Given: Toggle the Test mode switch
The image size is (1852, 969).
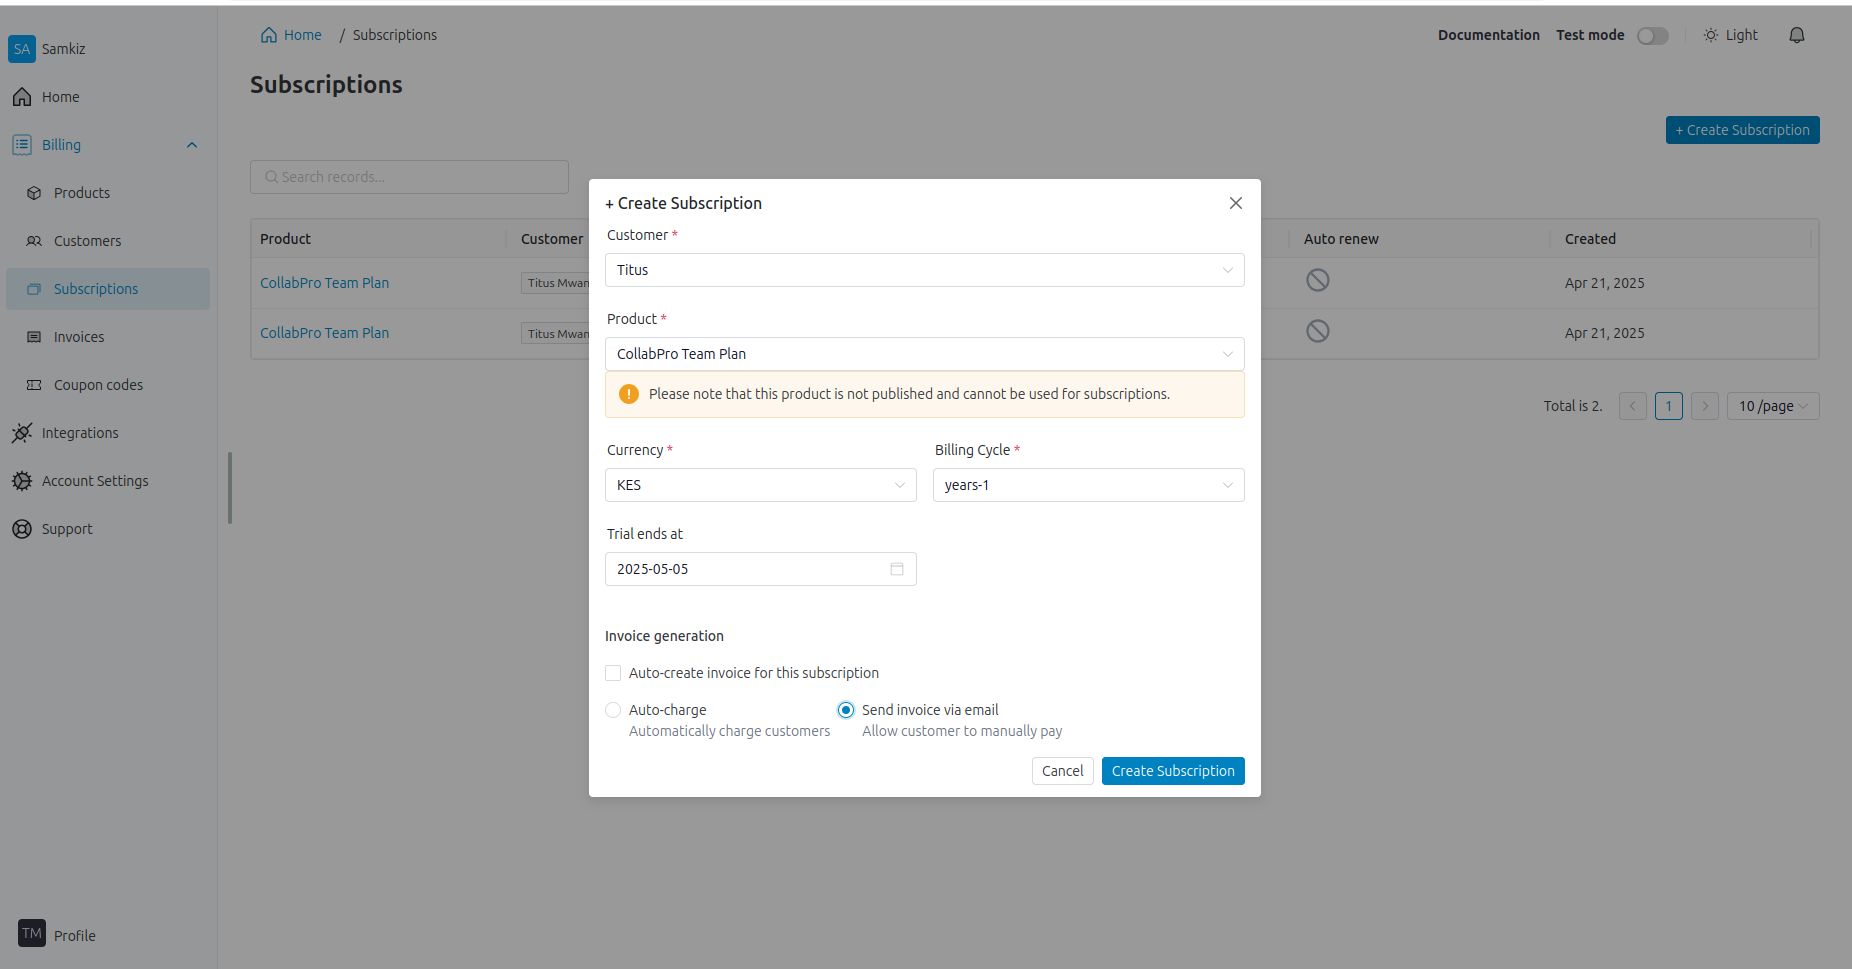Looking at the screenshot, I should coord(1652,36).
